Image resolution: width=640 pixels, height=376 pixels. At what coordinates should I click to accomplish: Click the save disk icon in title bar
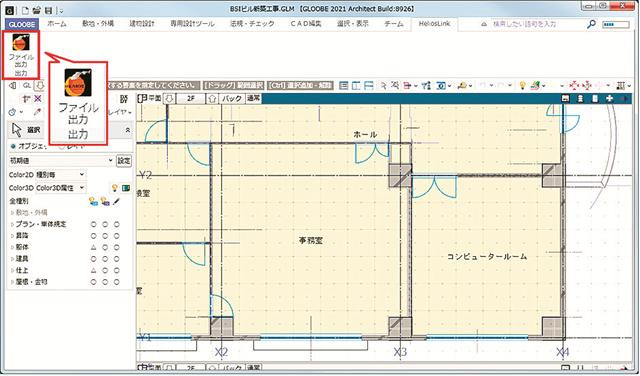click(48, 9)
